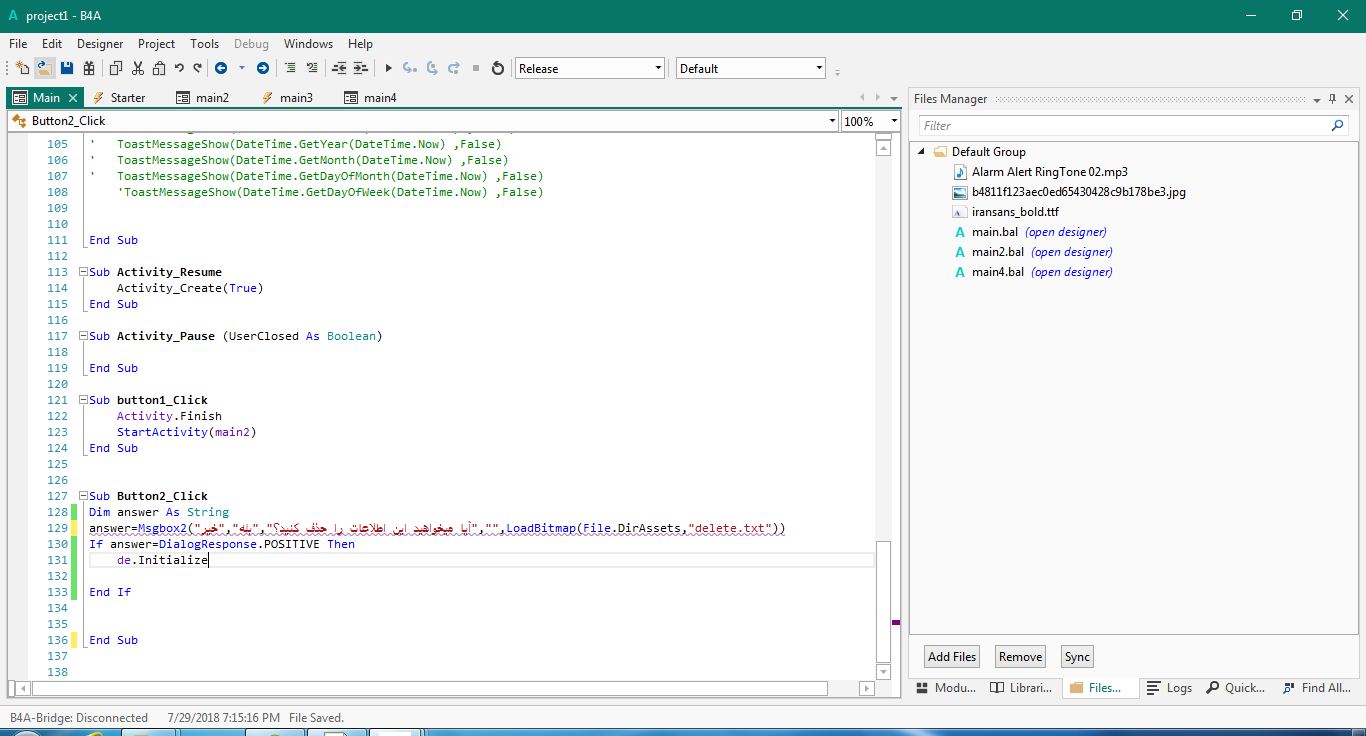Click the Restart circular arrow icon

click(x=498, y=68)
